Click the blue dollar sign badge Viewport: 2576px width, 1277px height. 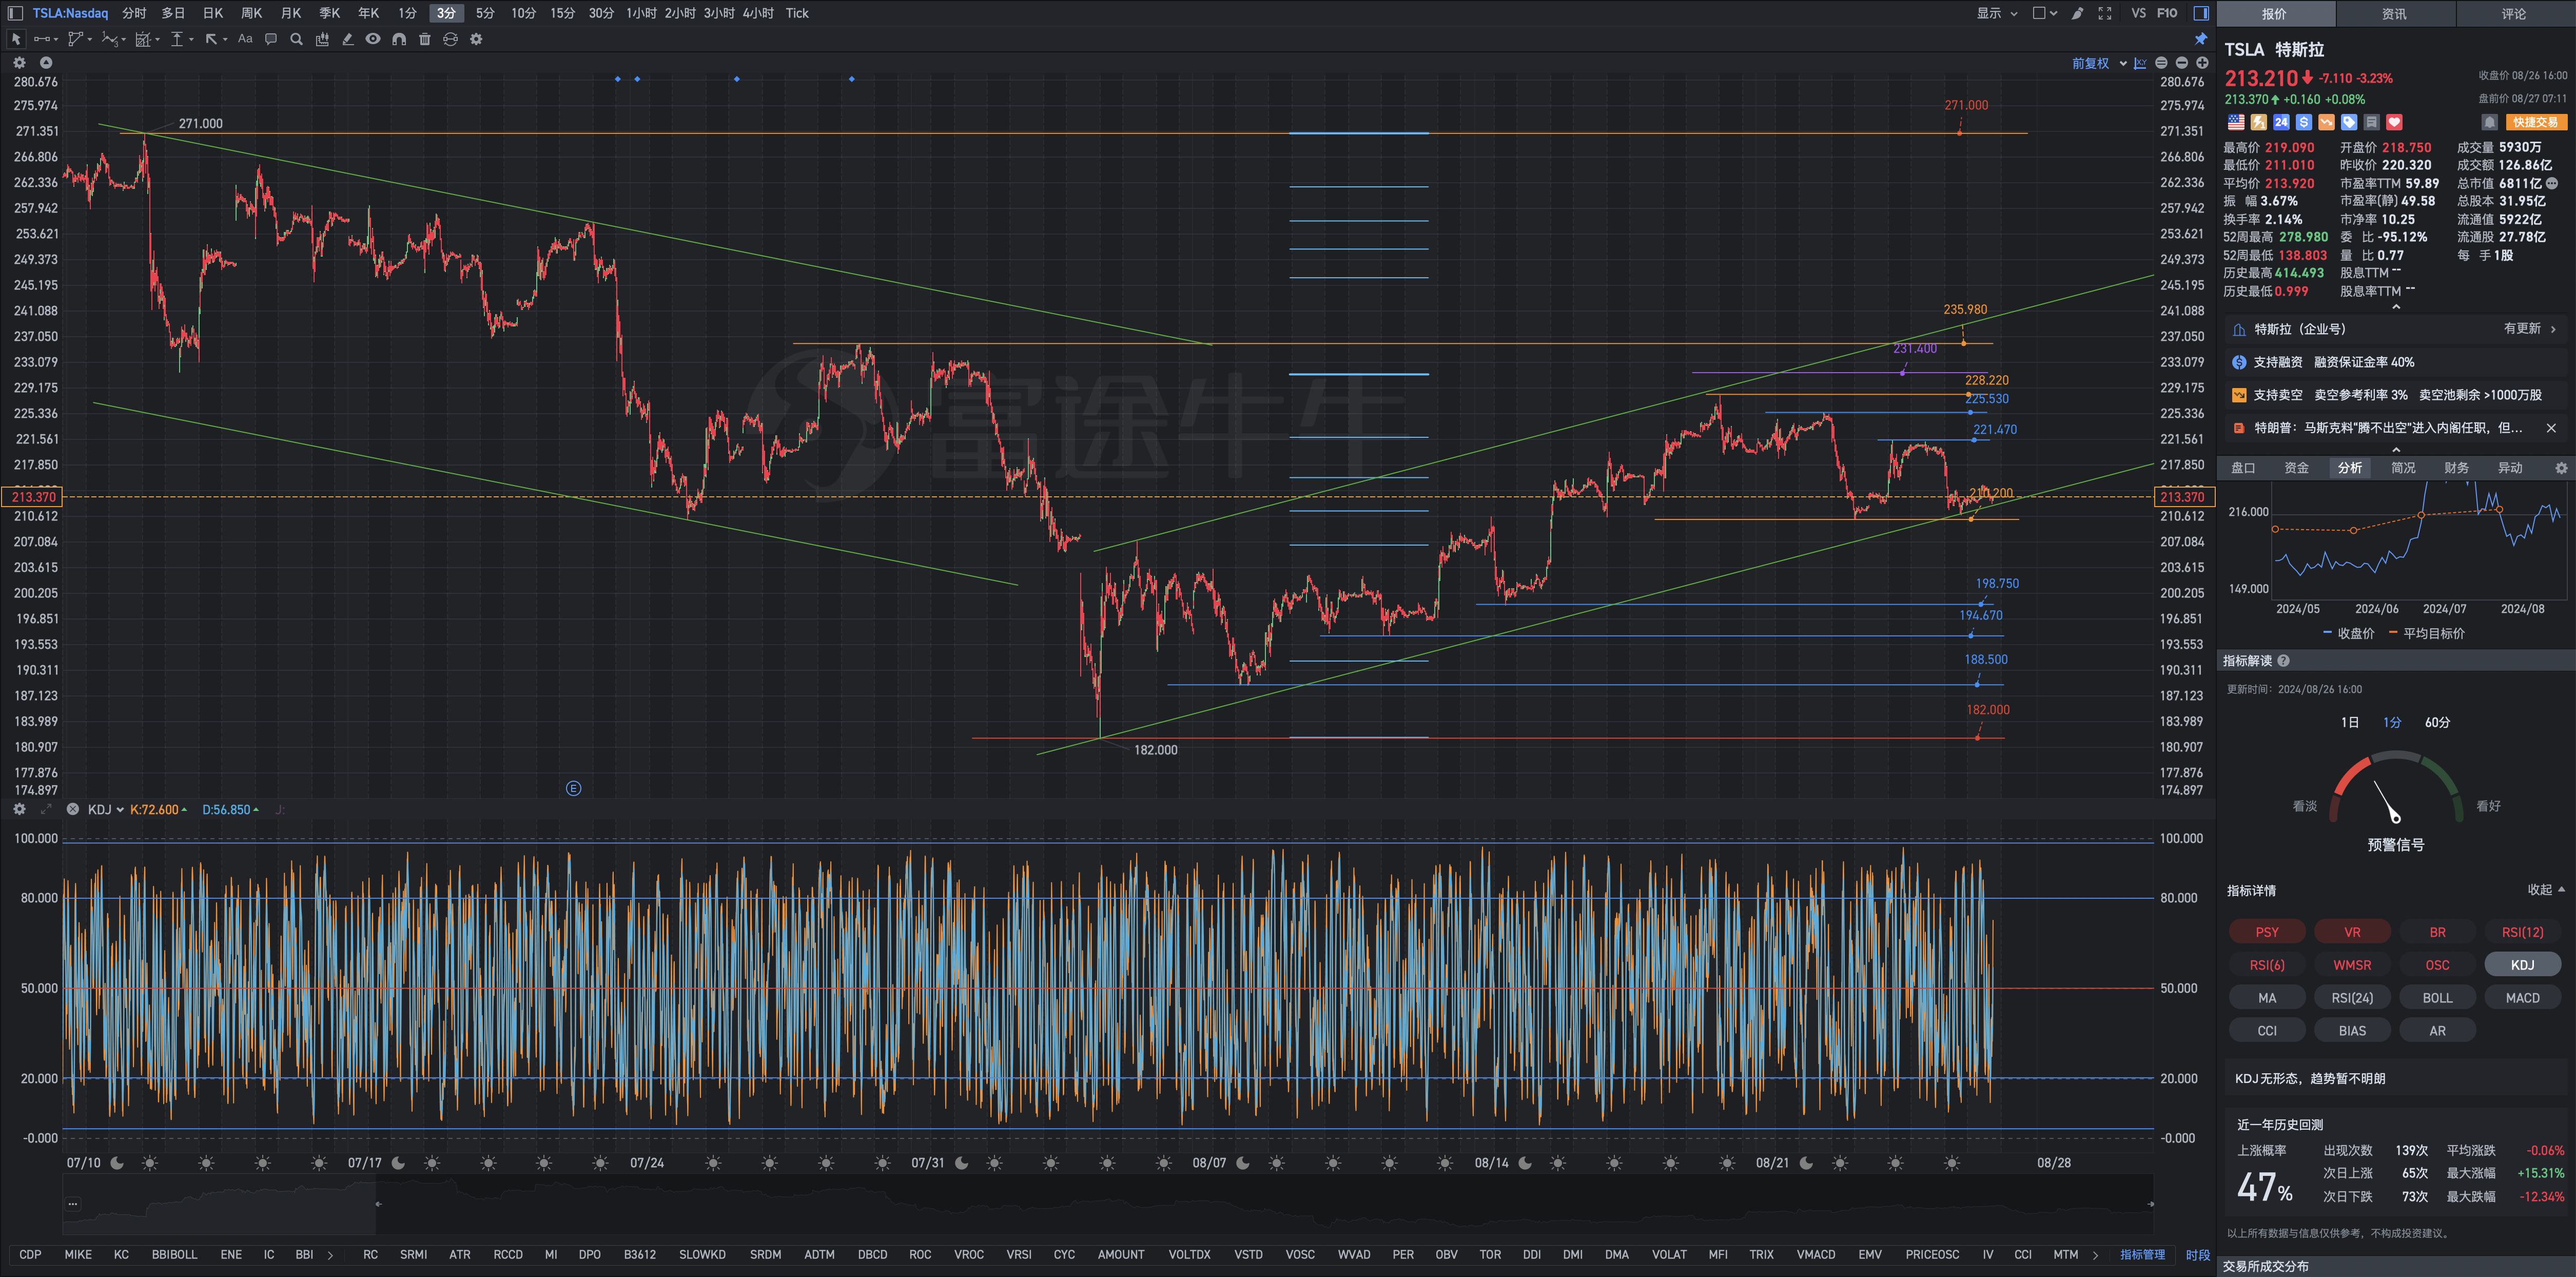2304,122
